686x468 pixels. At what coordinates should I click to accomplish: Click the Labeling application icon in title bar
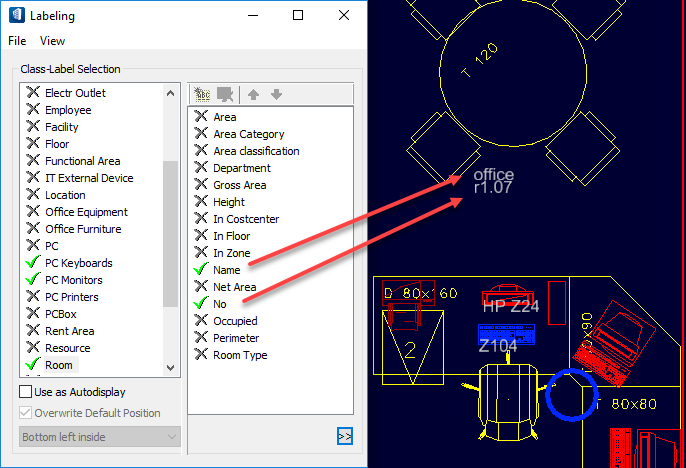pyautogui.click(x=17, y=15)
